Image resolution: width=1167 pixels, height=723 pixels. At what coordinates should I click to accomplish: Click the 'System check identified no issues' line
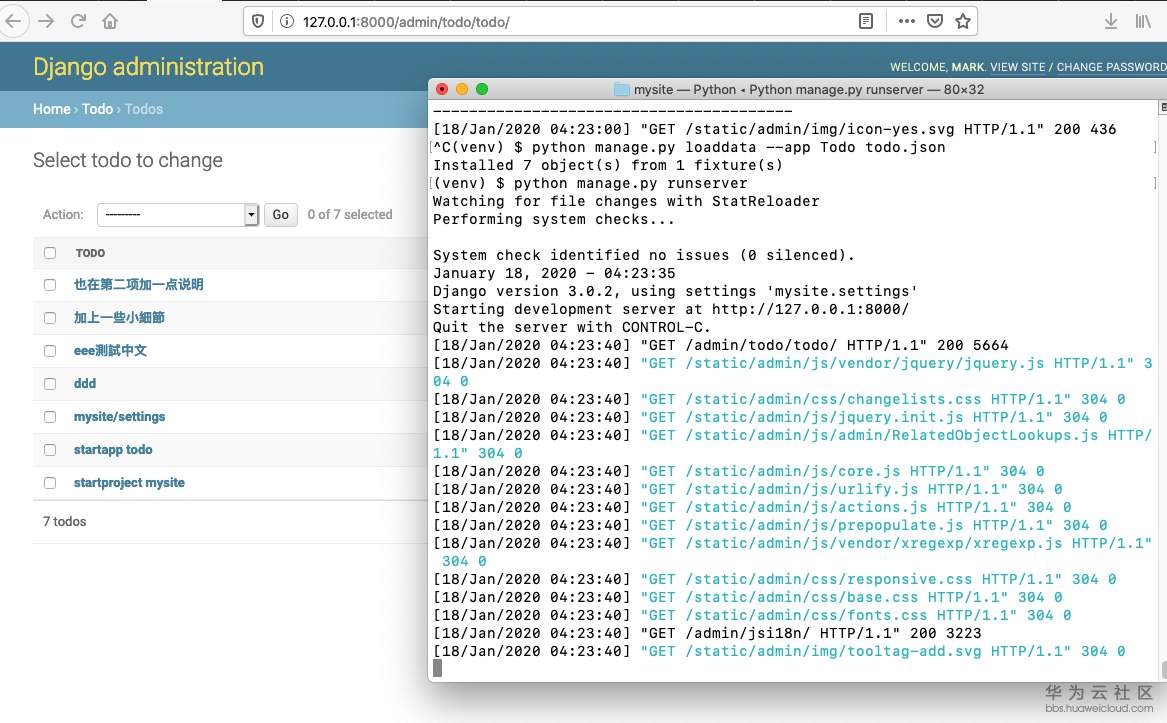pos(644,255)
